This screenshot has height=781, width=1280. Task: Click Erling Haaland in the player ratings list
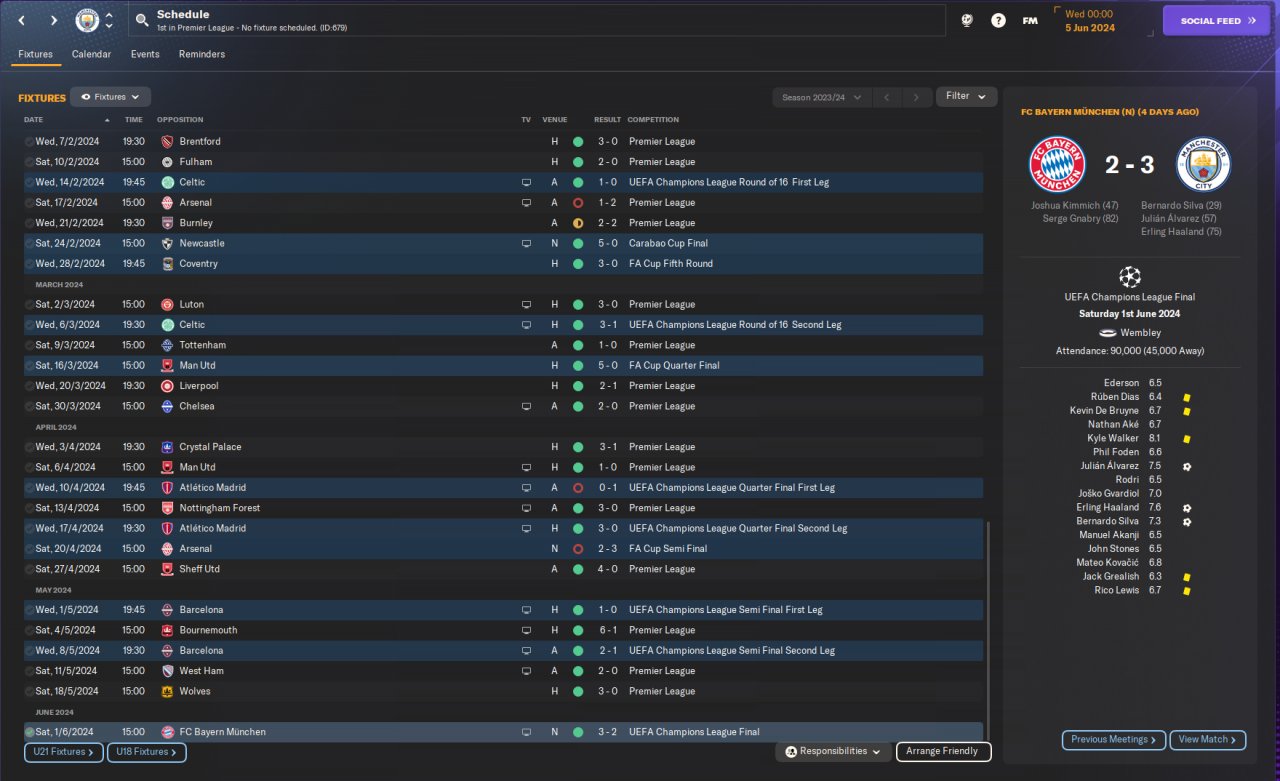1108,507
